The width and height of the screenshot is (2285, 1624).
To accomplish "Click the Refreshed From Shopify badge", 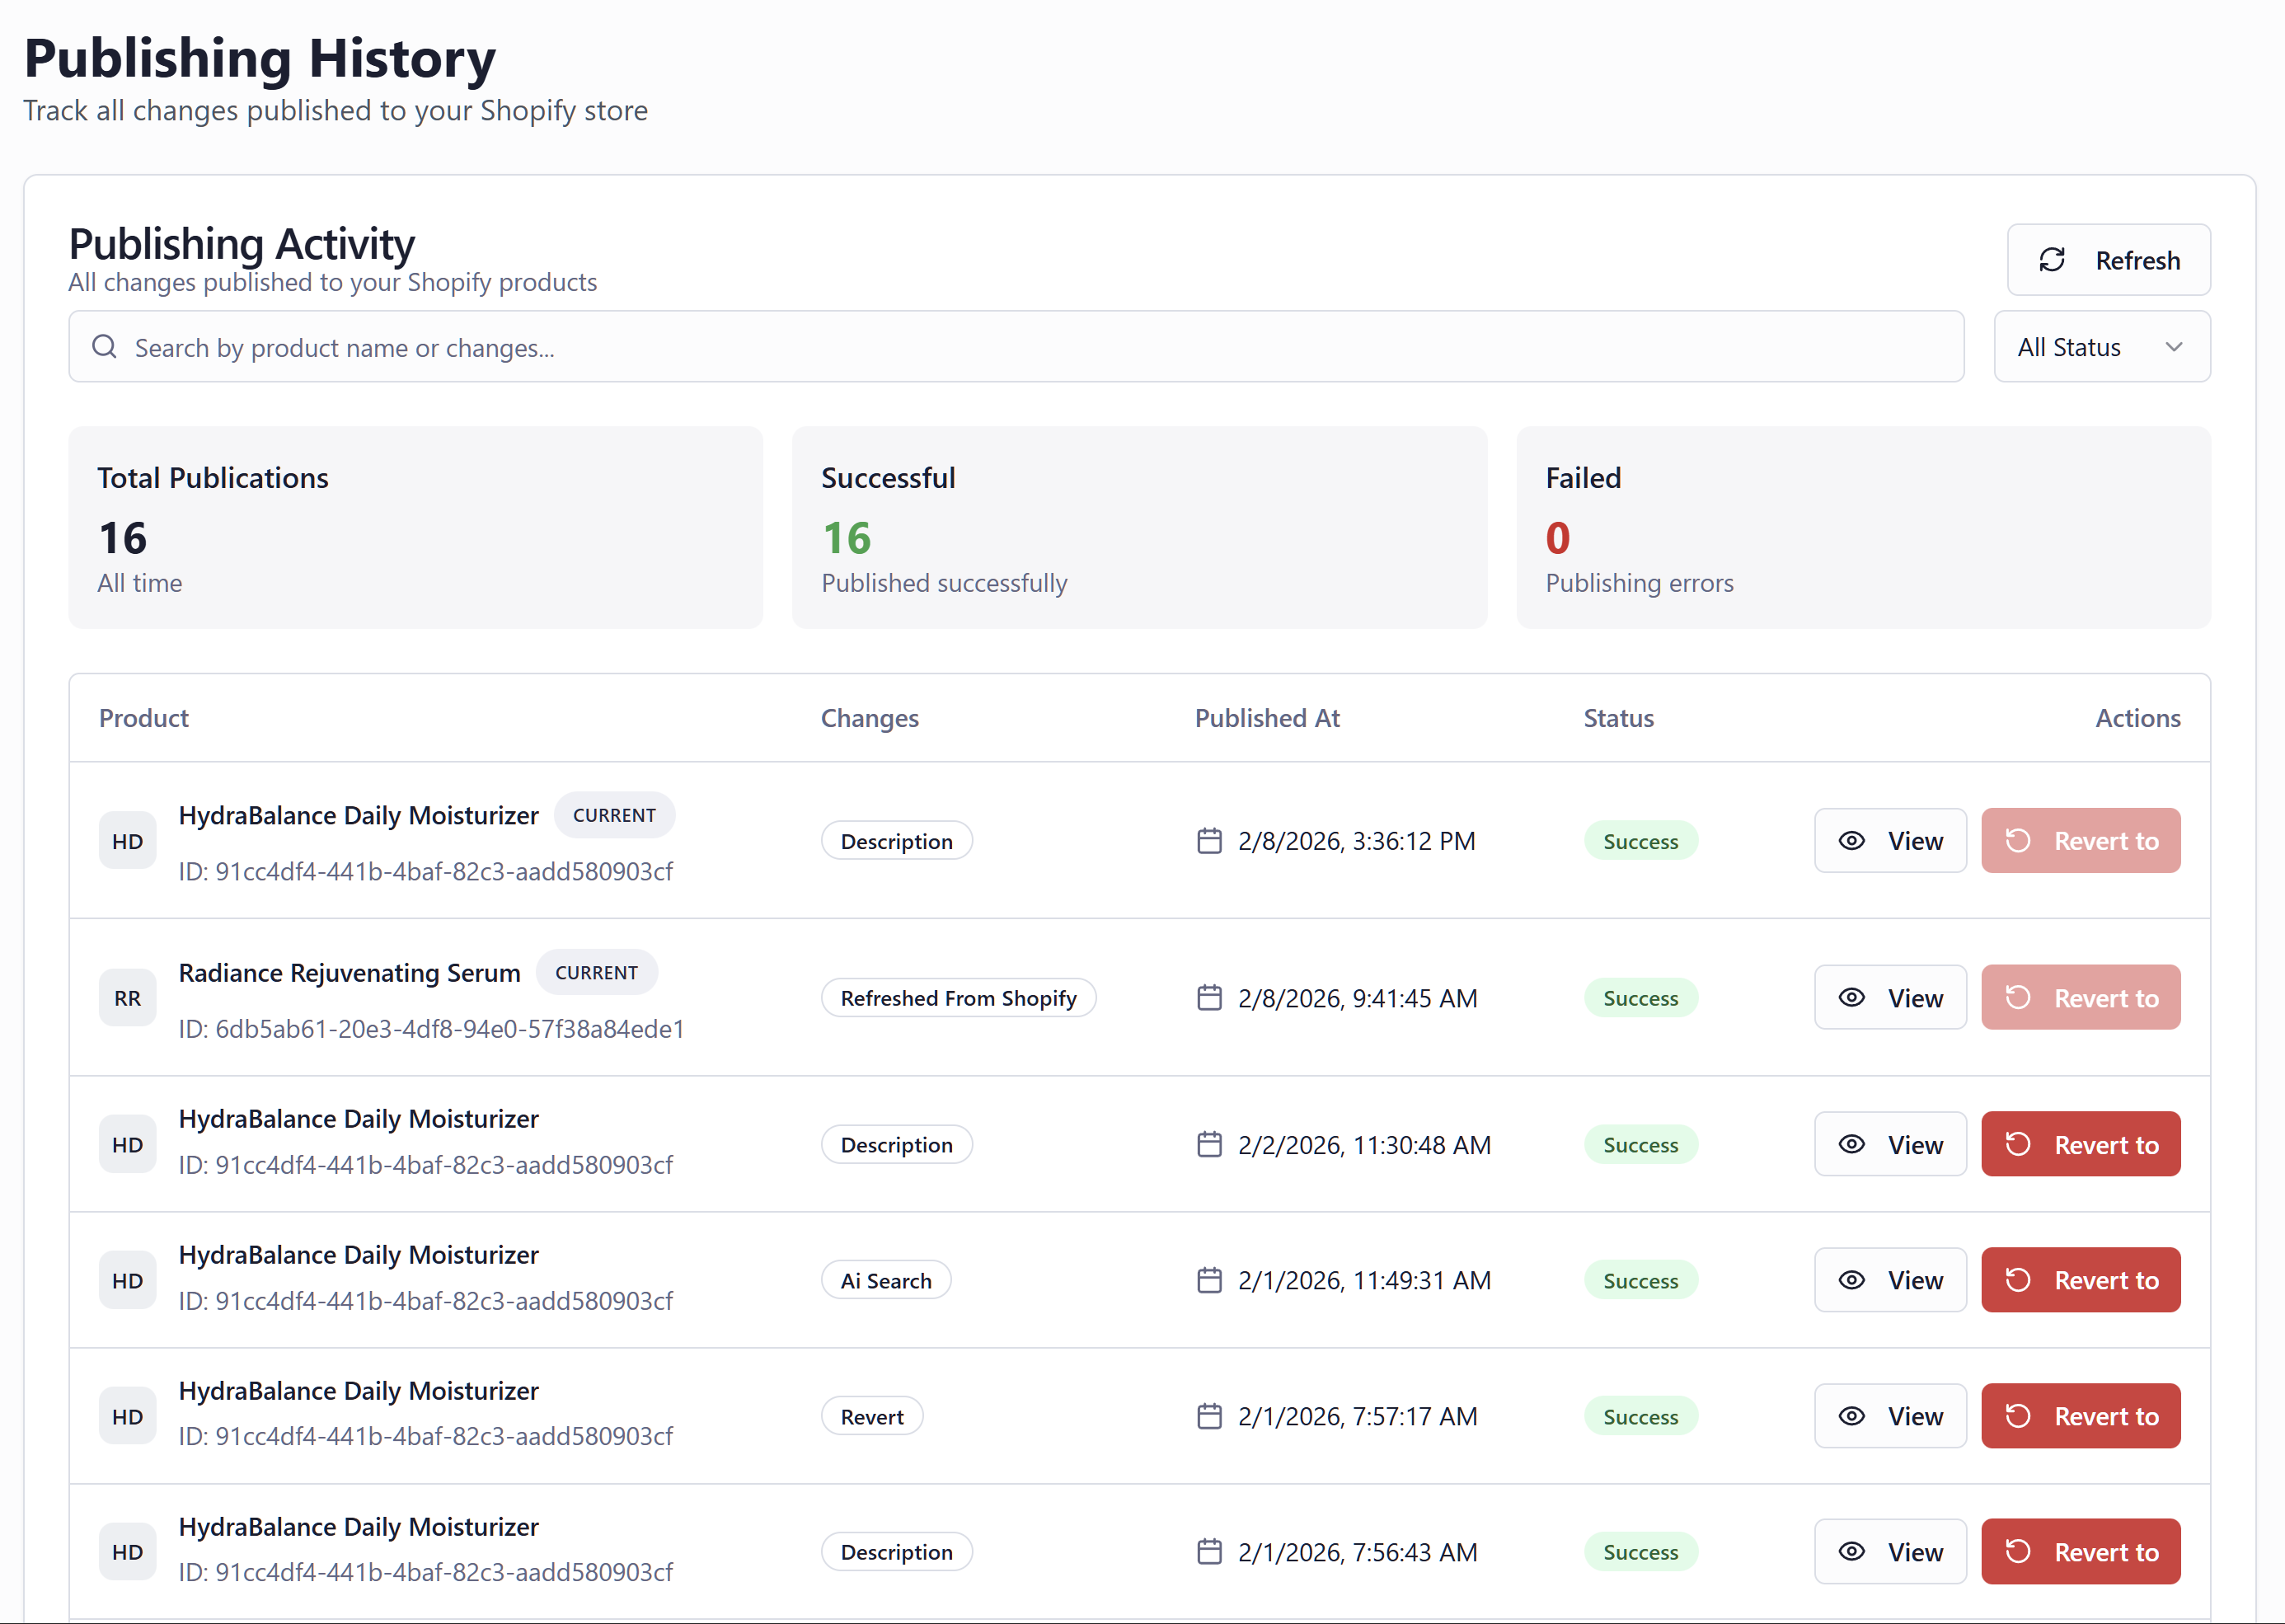I will click(958, 997).
